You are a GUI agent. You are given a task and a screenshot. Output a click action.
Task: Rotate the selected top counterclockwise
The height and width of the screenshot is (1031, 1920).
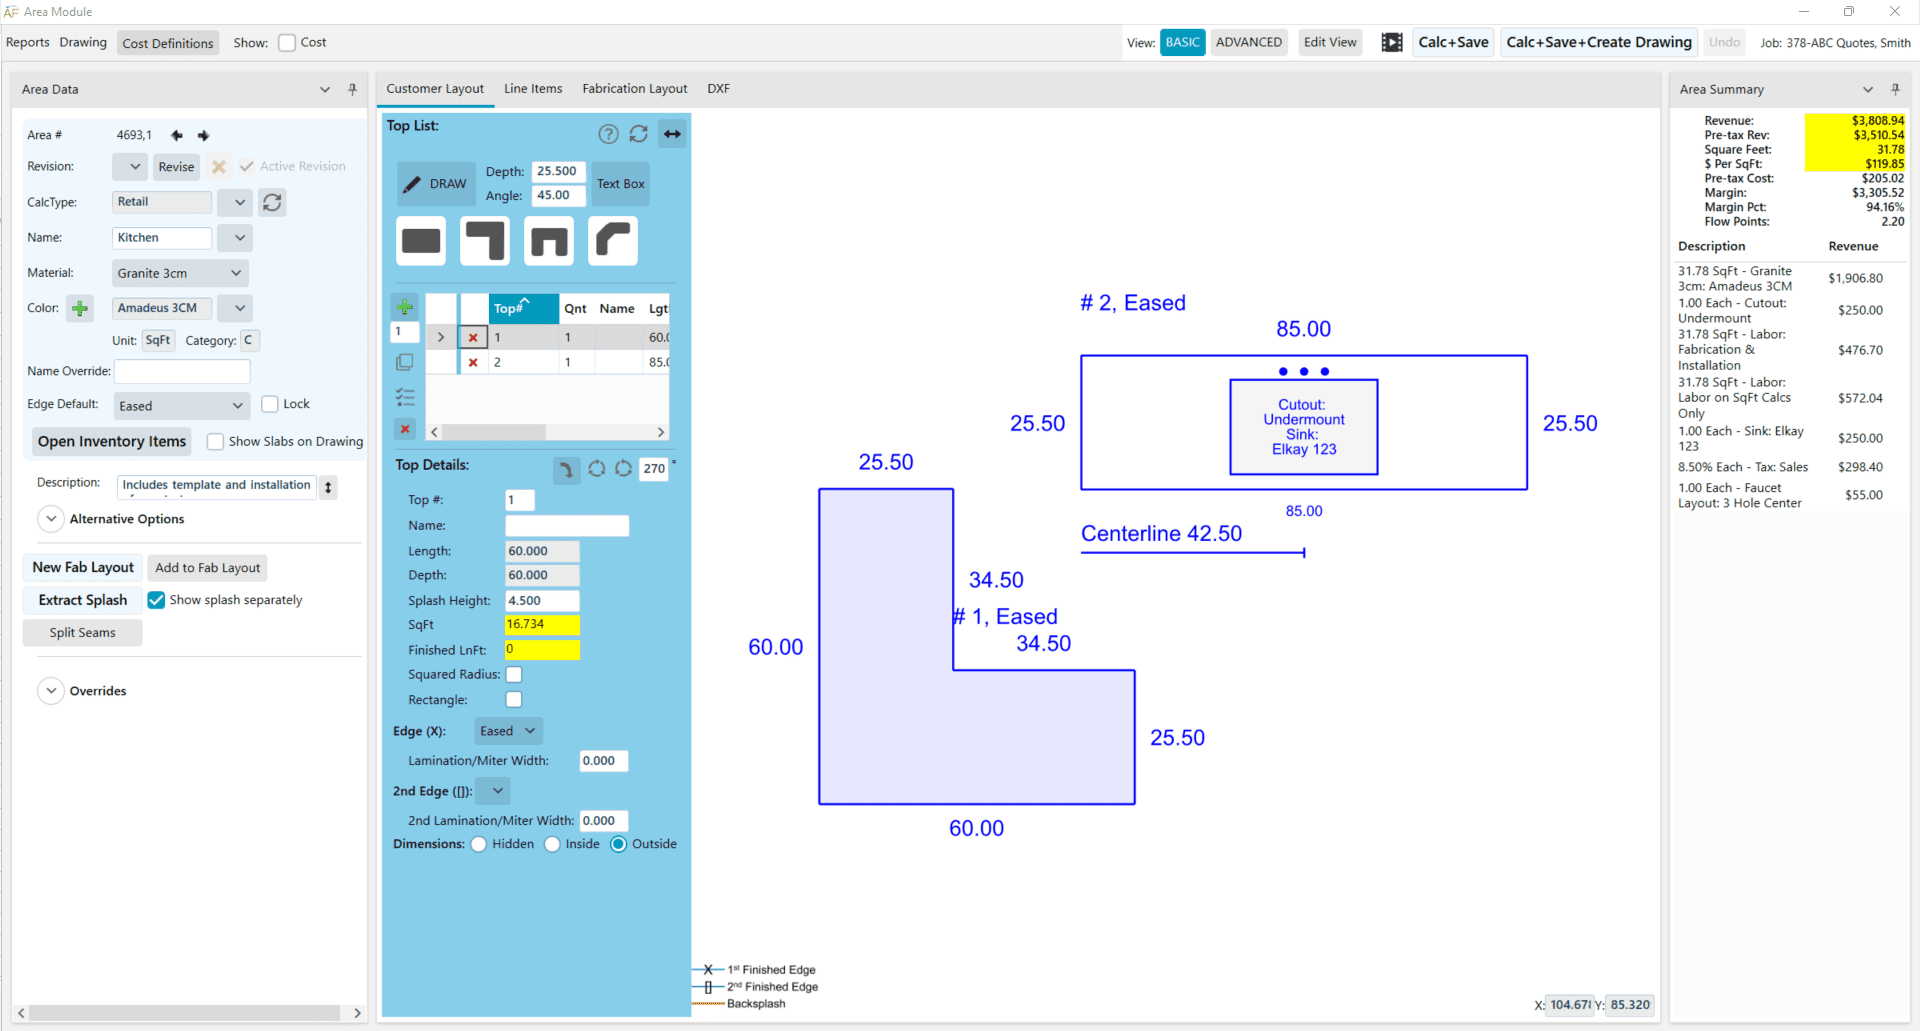(x=623, y=470)
